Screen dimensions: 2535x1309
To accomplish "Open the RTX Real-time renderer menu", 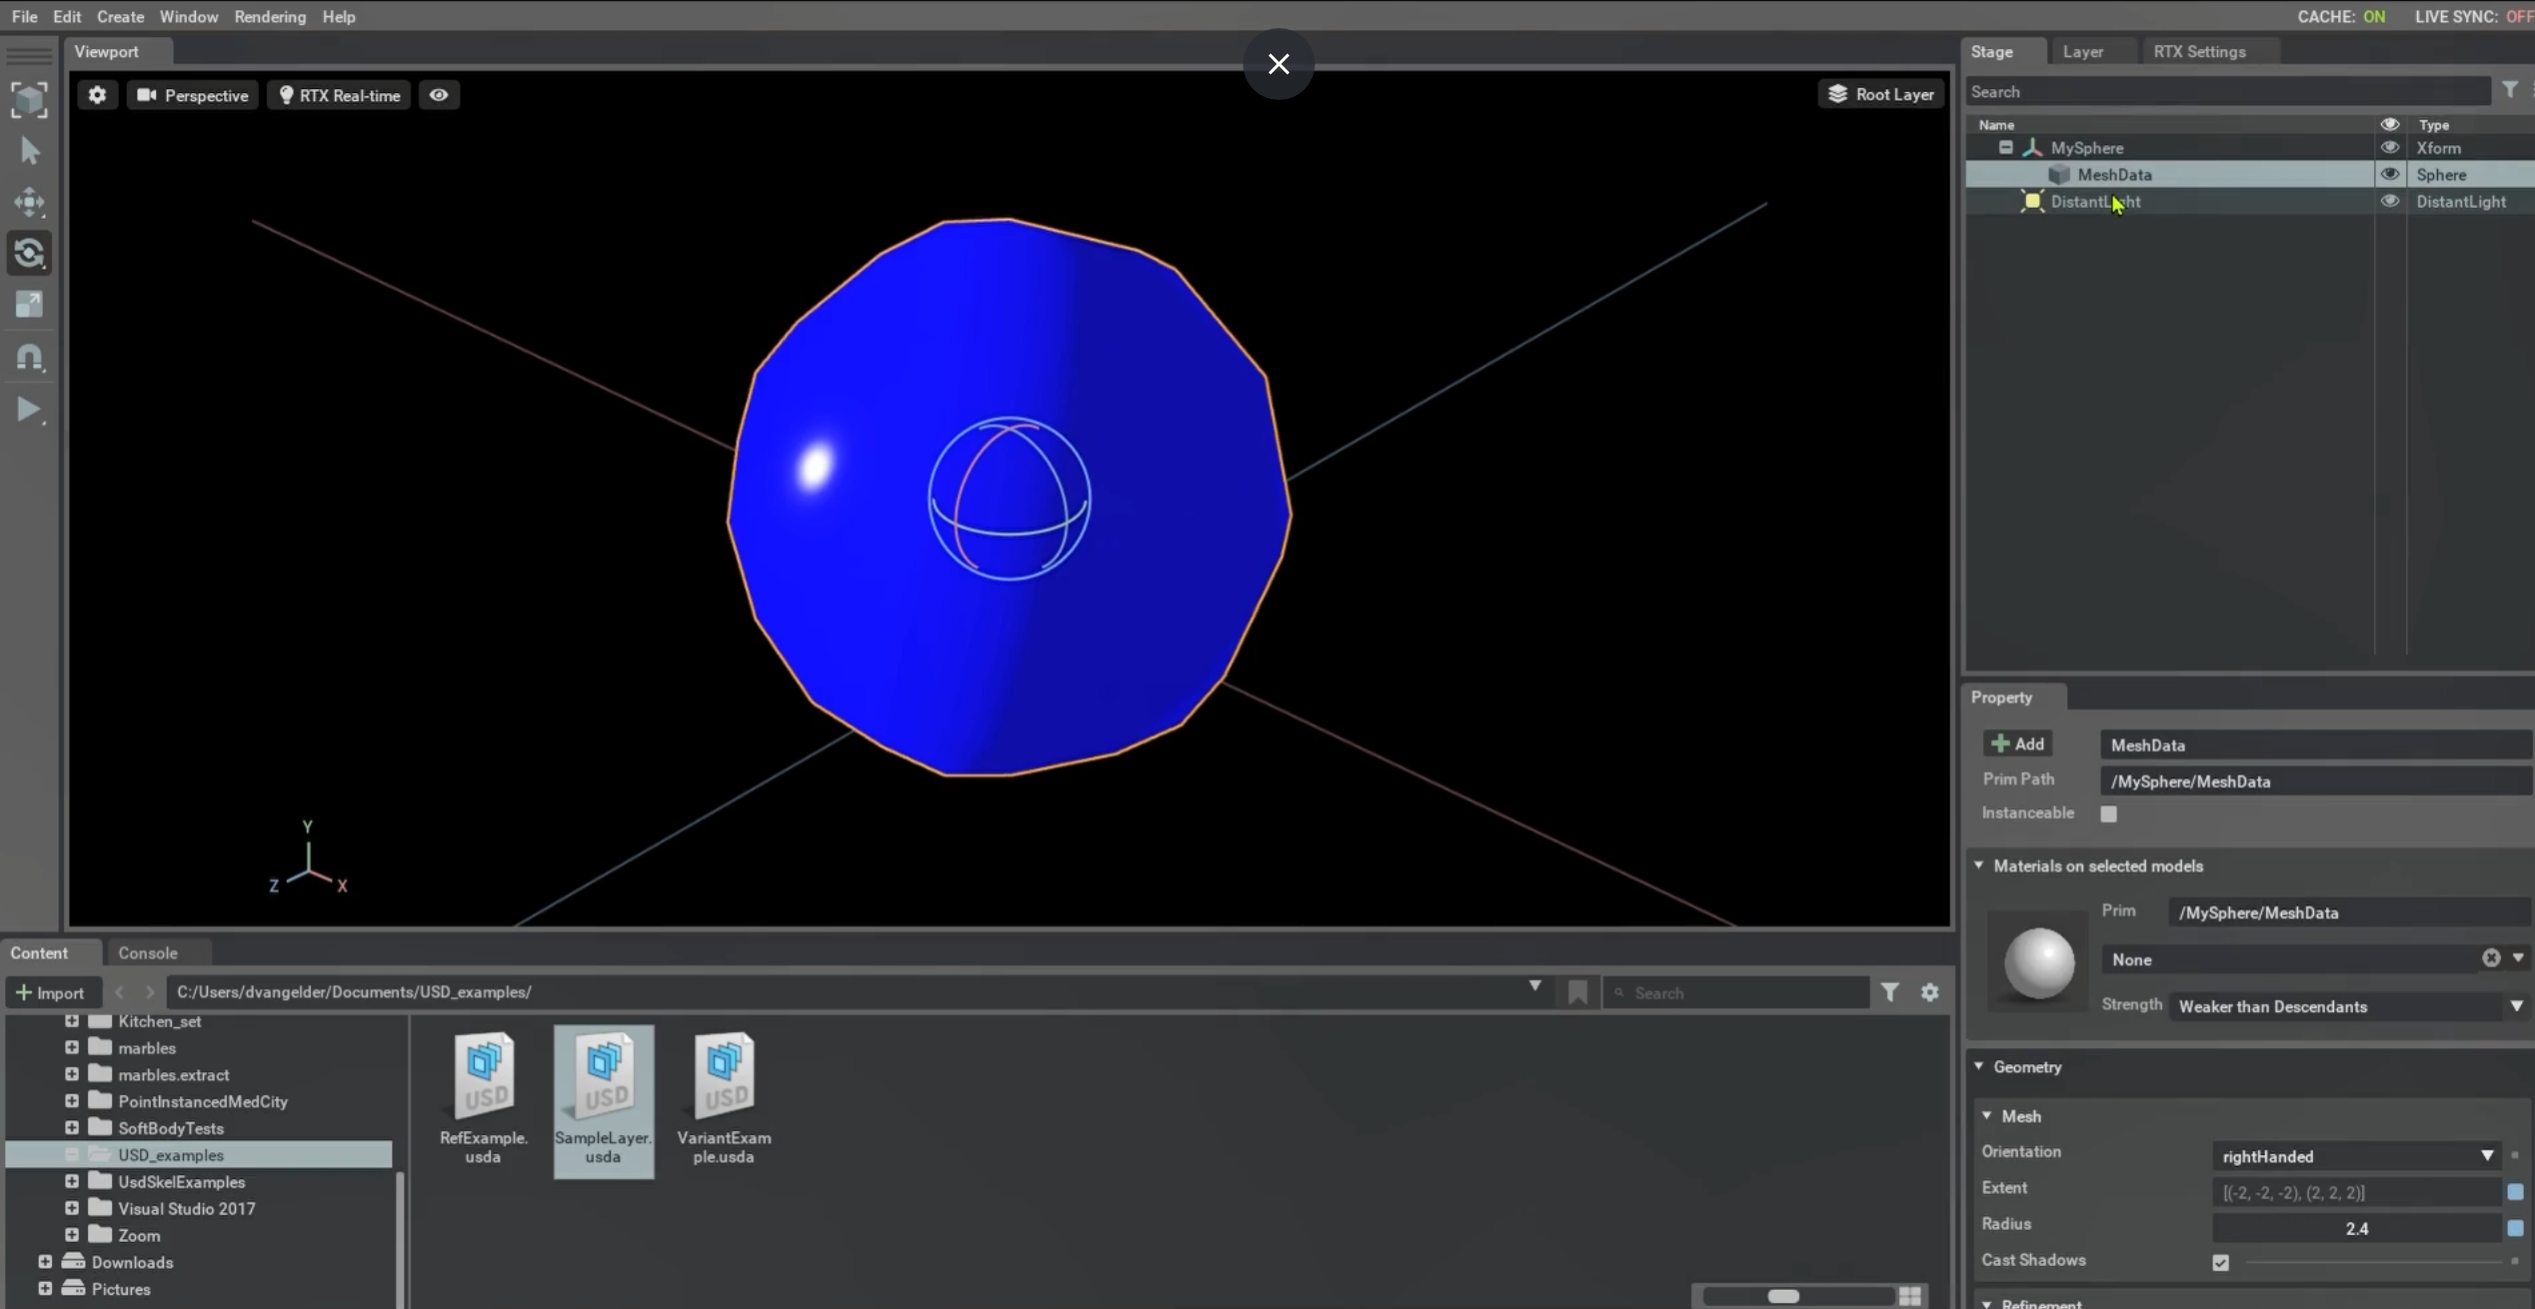I will (339, 95).
